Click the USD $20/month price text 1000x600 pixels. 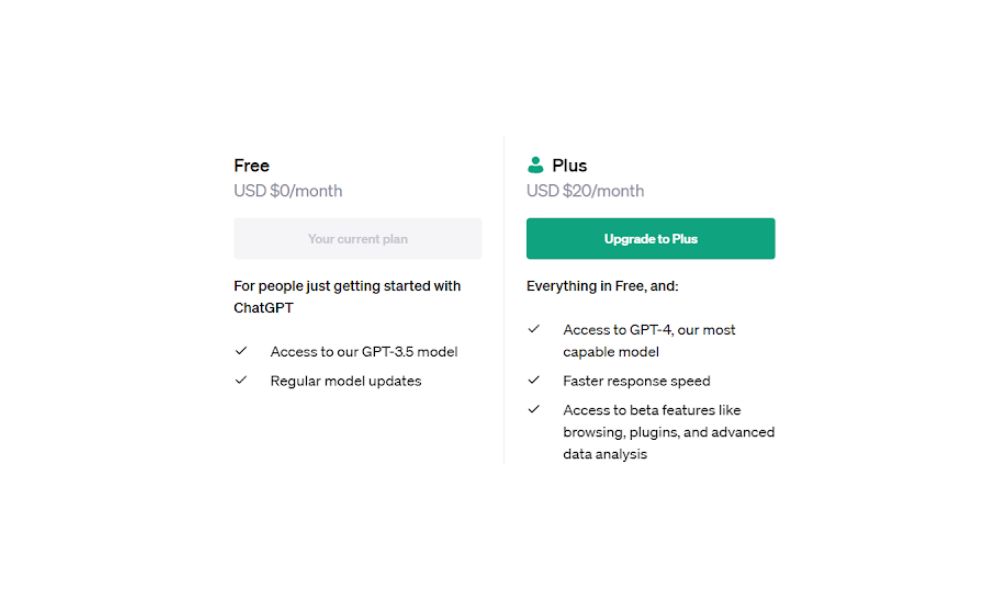[x=585, y=191]
